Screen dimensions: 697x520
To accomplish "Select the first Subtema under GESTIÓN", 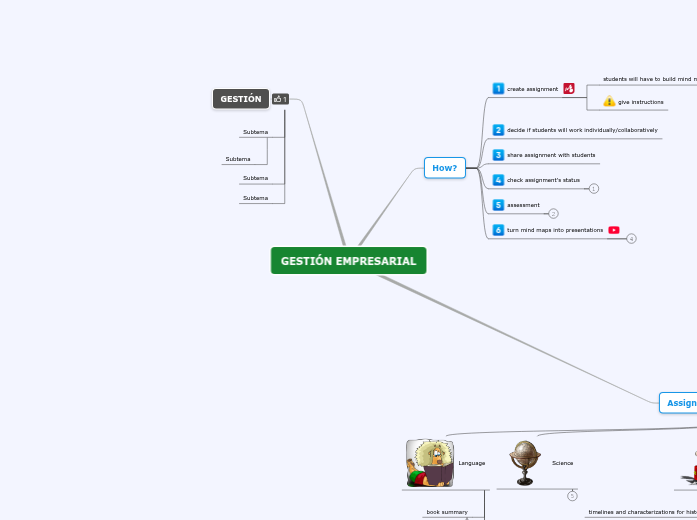I will coord(256,132).
